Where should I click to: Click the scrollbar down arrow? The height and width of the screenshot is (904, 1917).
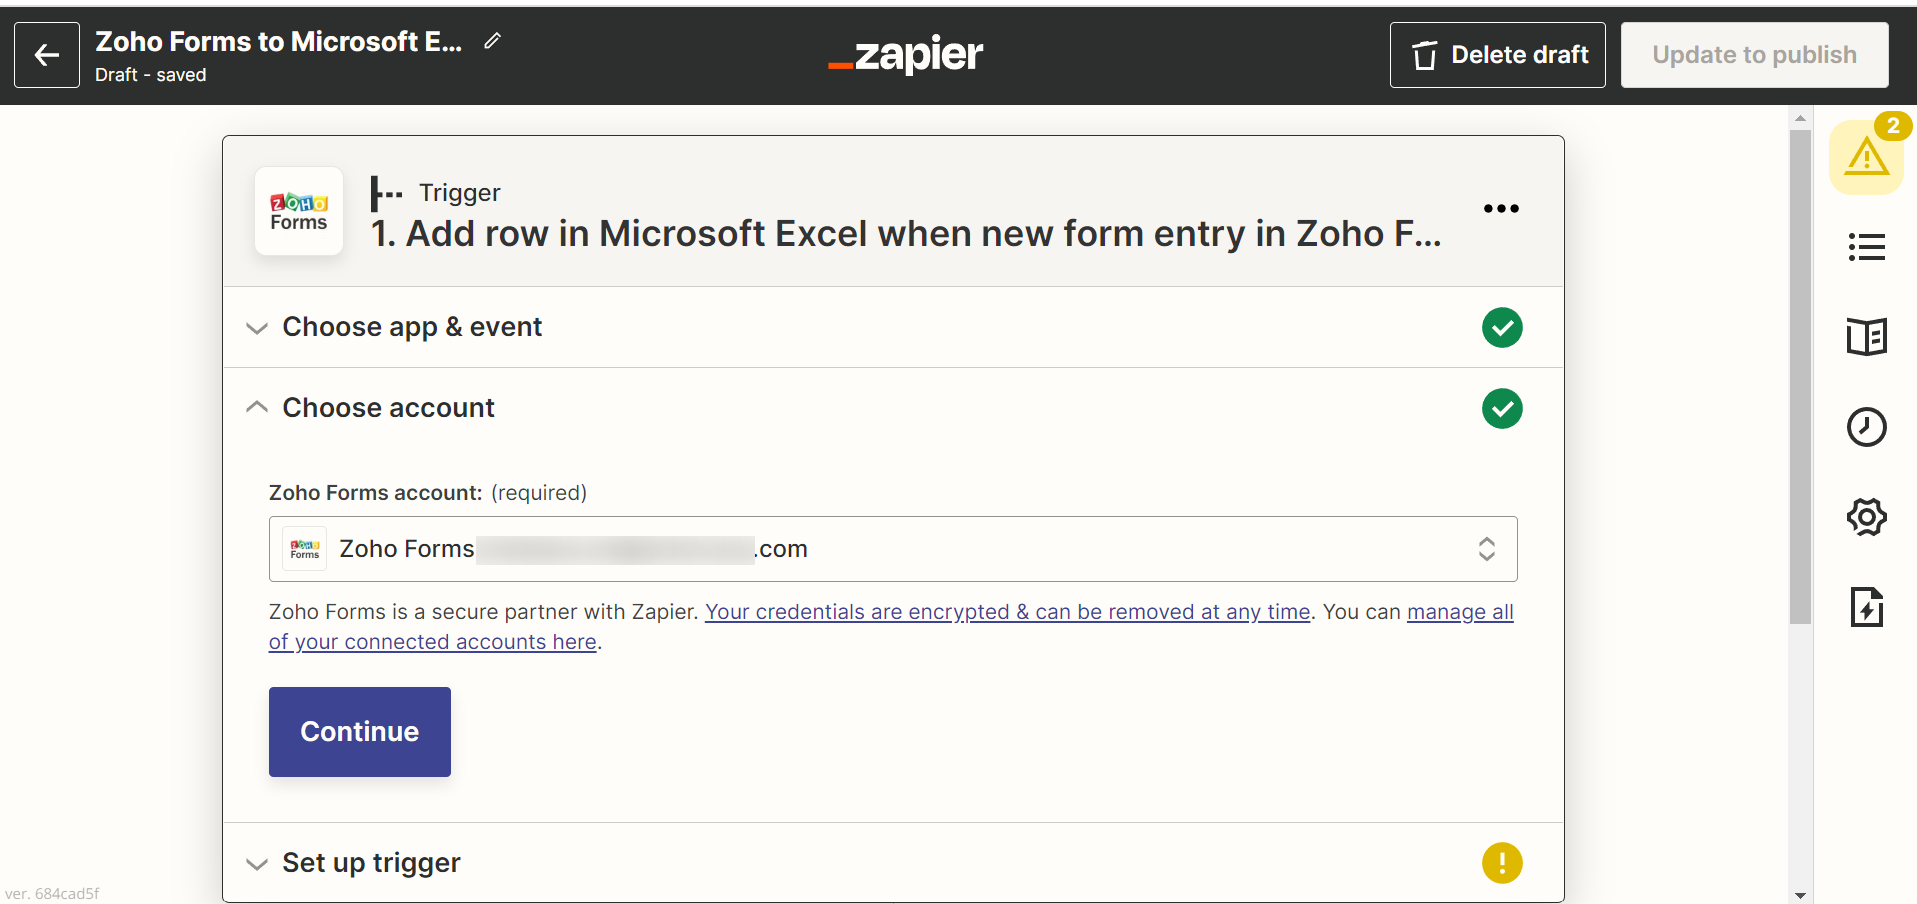pyautogui.click(x=1800, y=895)
